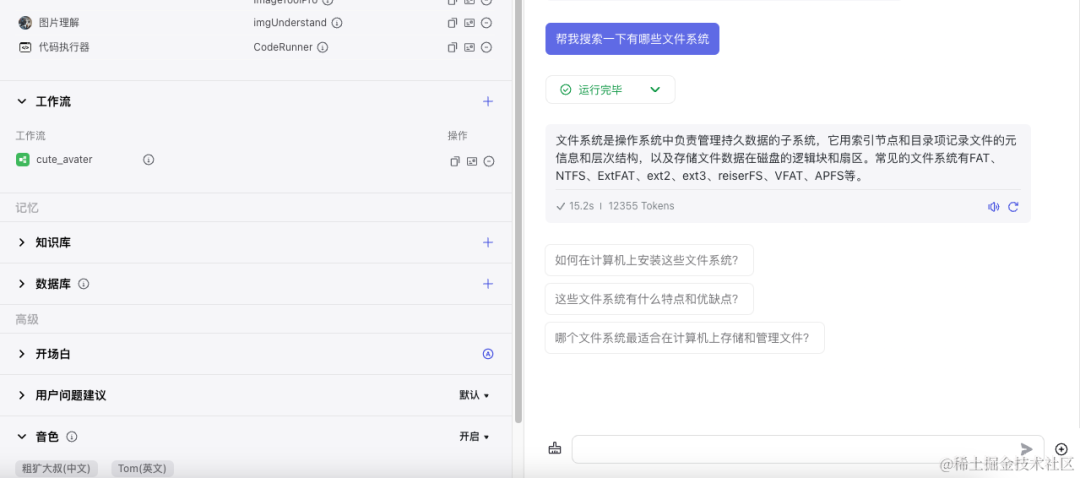Open card settings icon for 代码执行器 row
Image resolution: width=1080 pixels, height=478 pixels.
click(469, 48)
